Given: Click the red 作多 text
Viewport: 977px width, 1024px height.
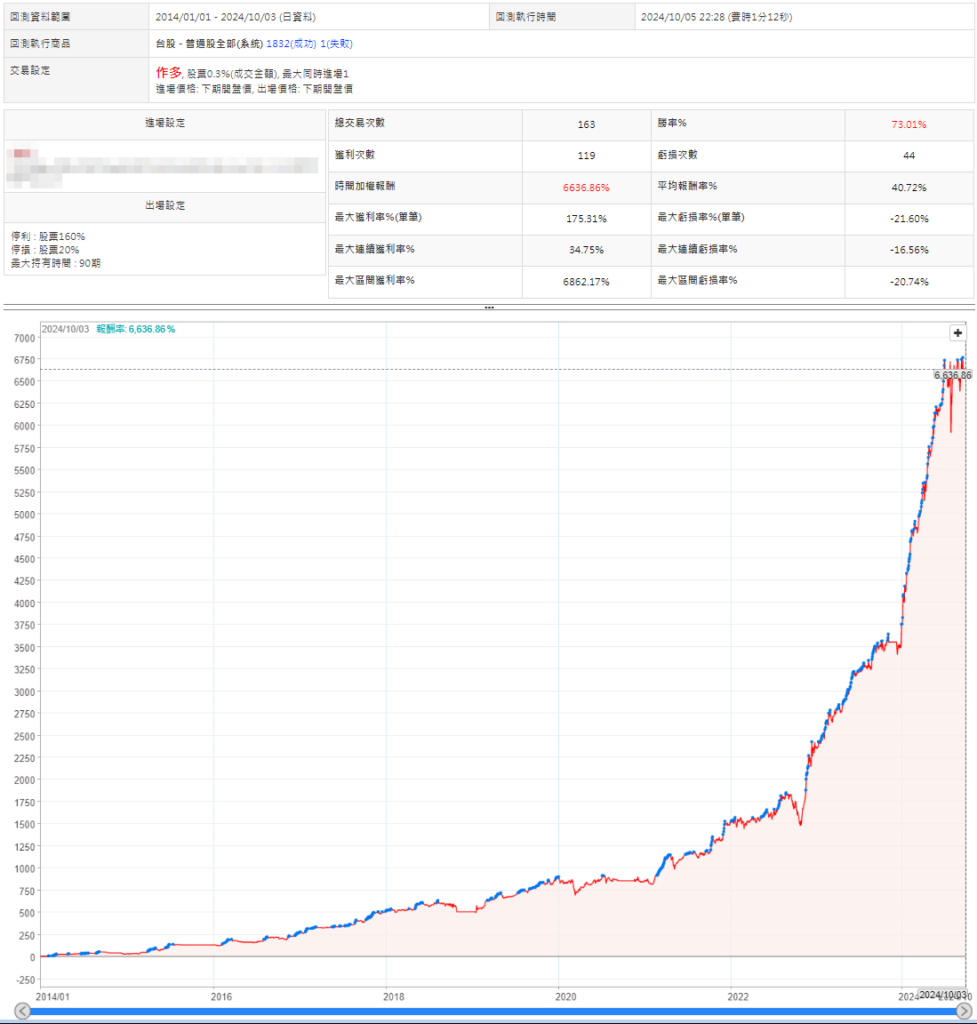Looking at the screenshot, I should 168,72.
